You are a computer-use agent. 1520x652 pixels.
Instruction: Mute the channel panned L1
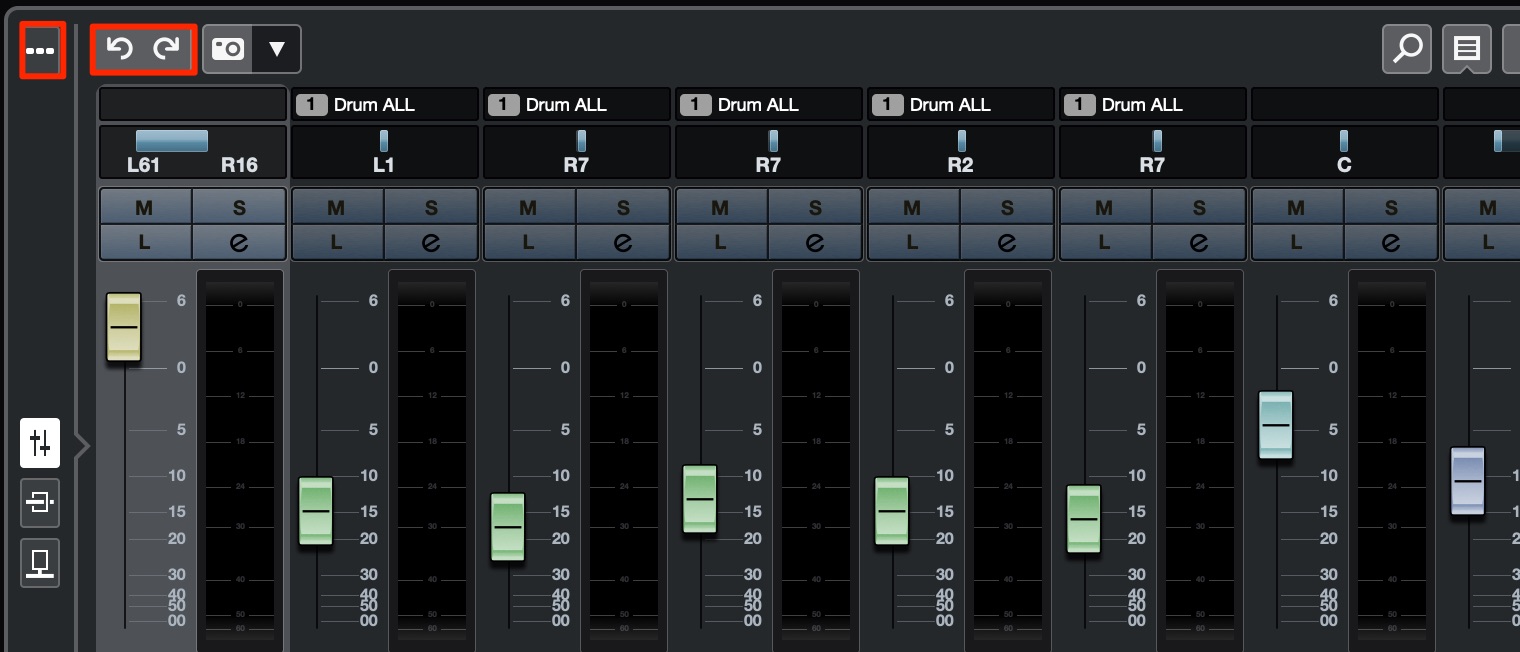click(336, 207)
